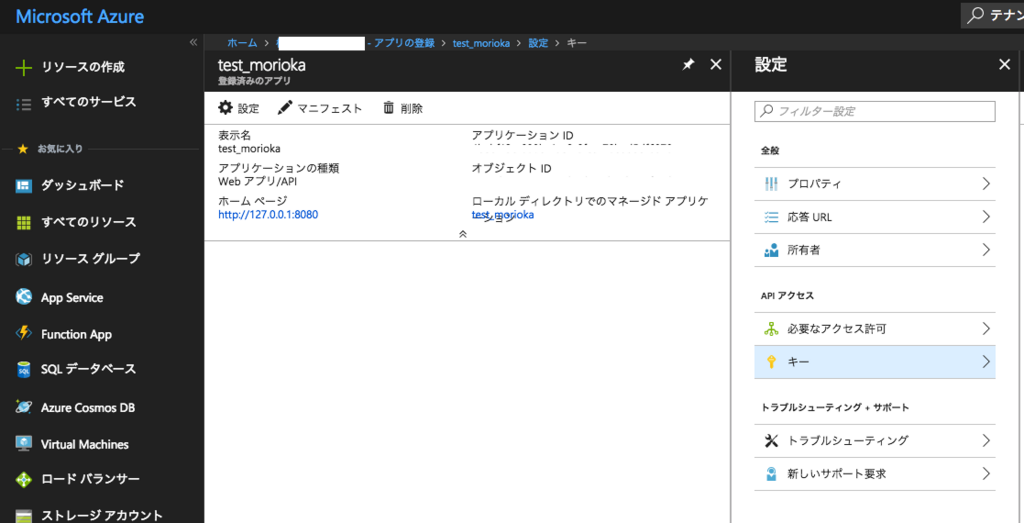Click the ストレージ アカウント icon

click(x=24, y=516)
